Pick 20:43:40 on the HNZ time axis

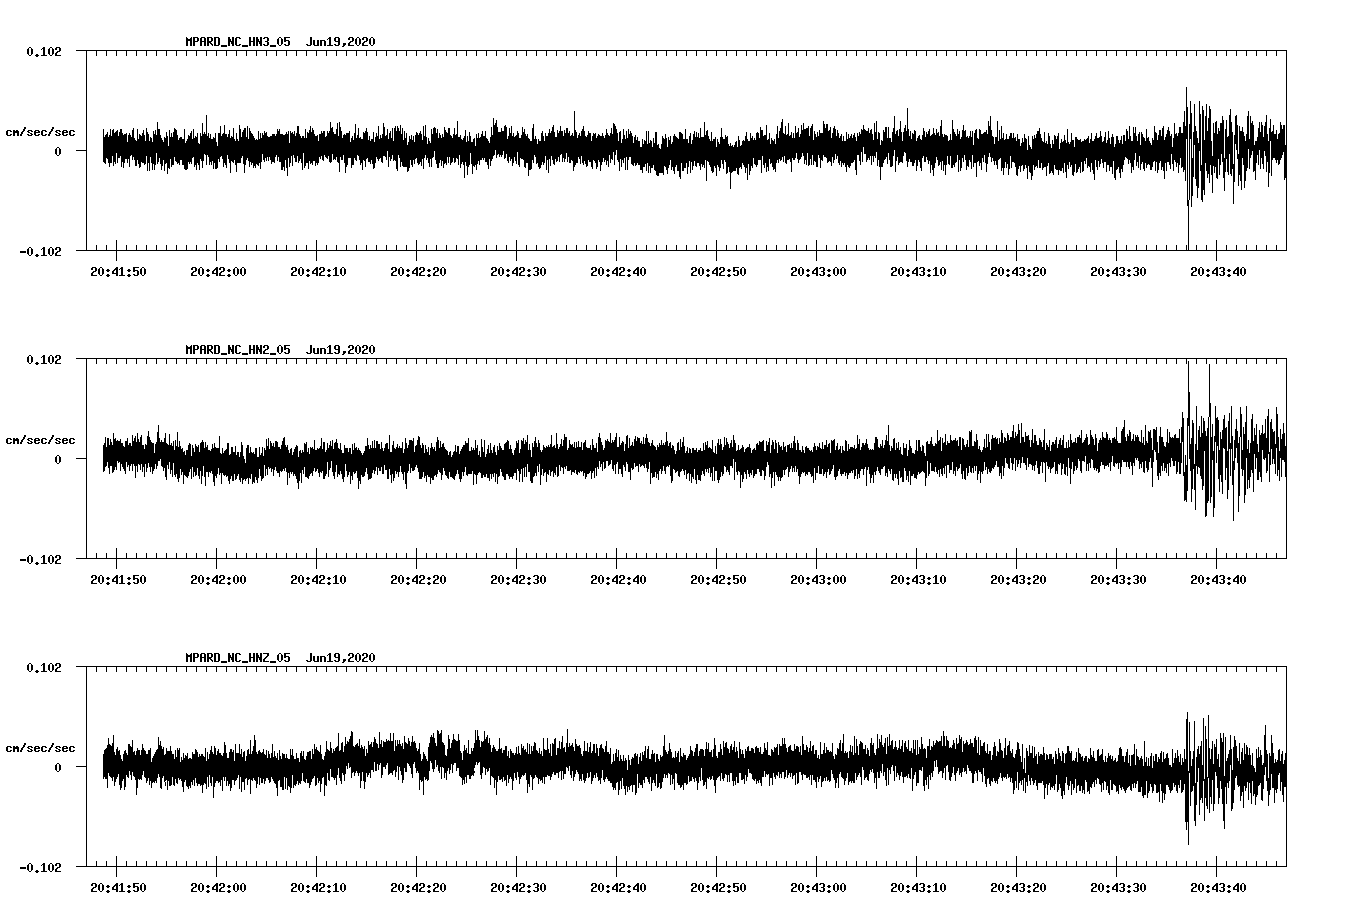tap(1218, 887)
